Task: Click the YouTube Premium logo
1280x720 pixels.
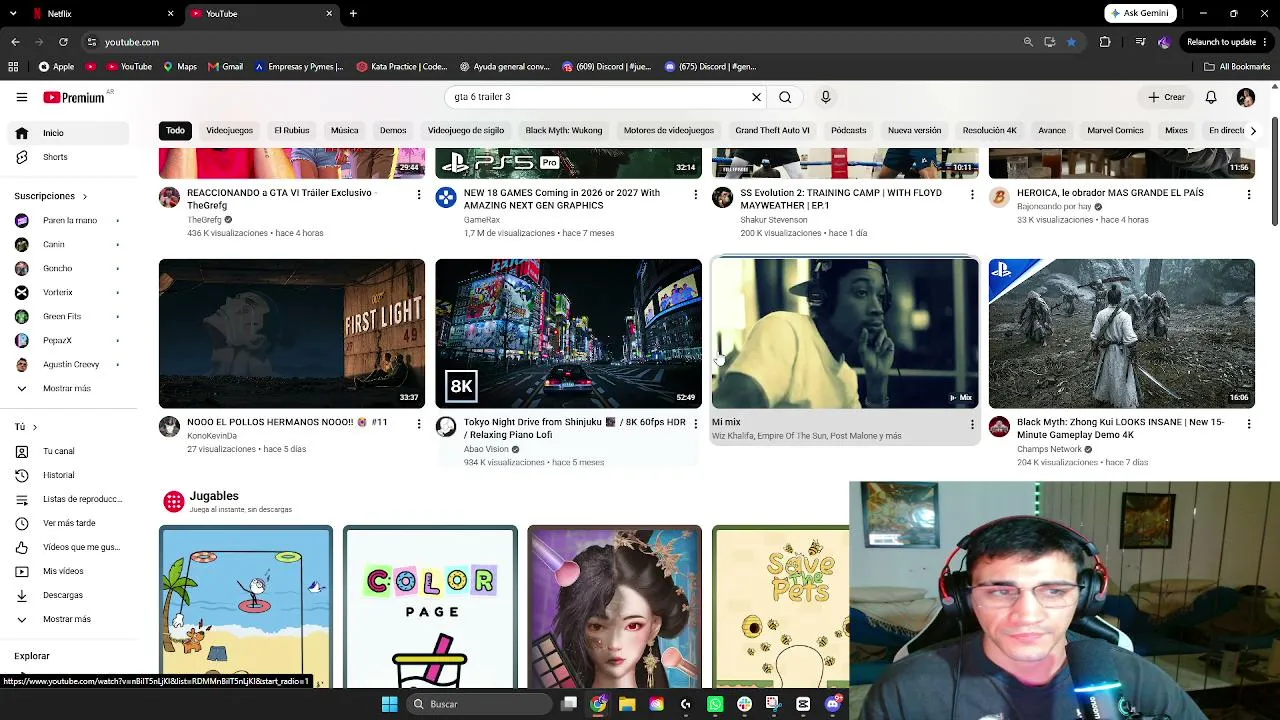Action: point(74,97)
